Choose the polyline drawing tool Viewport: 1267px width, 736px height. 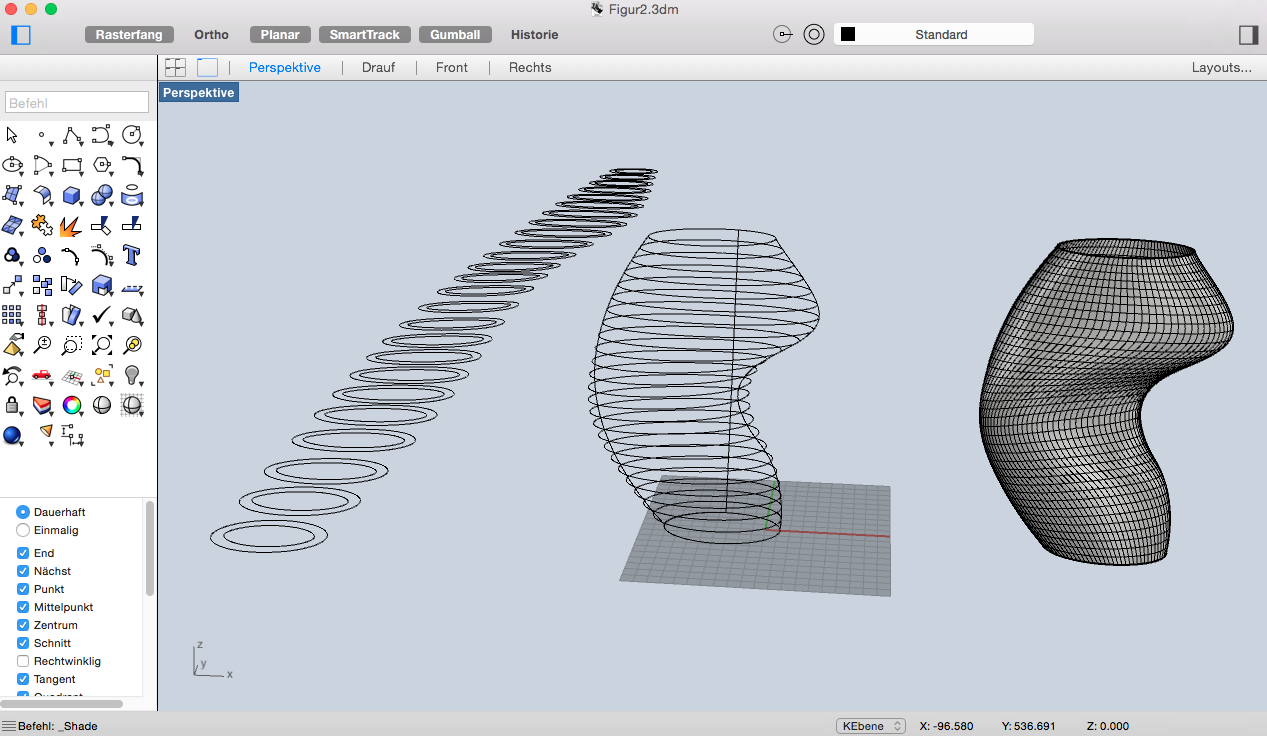(71, 135)
